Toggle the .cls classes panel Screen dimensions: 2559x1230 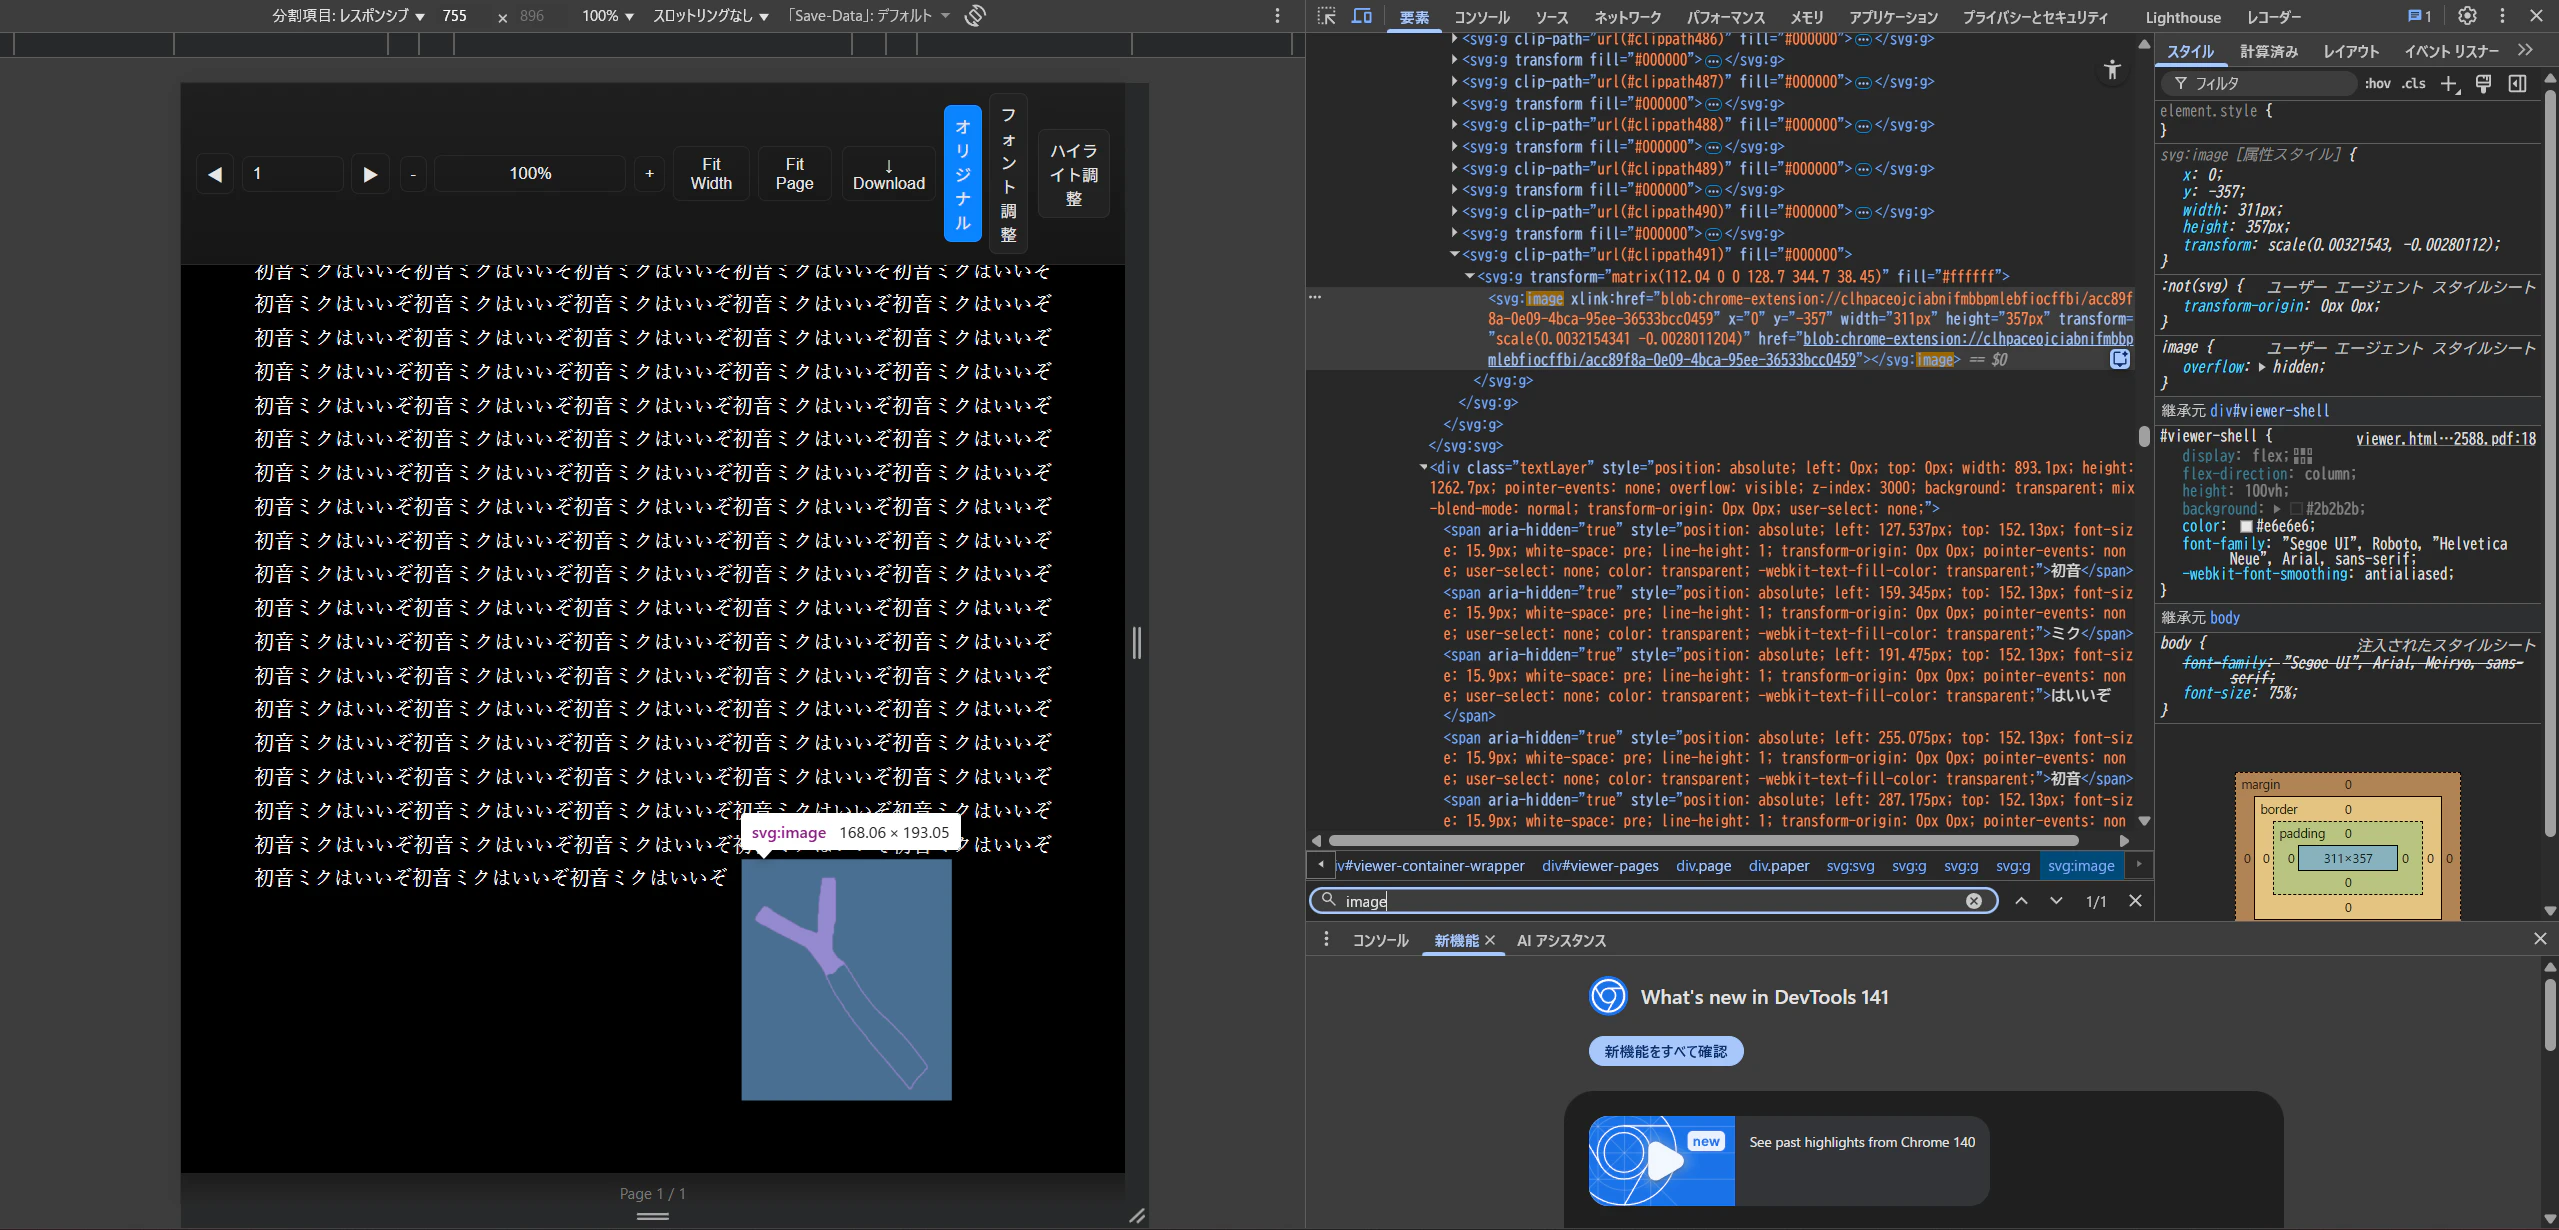coord(2414,84)
